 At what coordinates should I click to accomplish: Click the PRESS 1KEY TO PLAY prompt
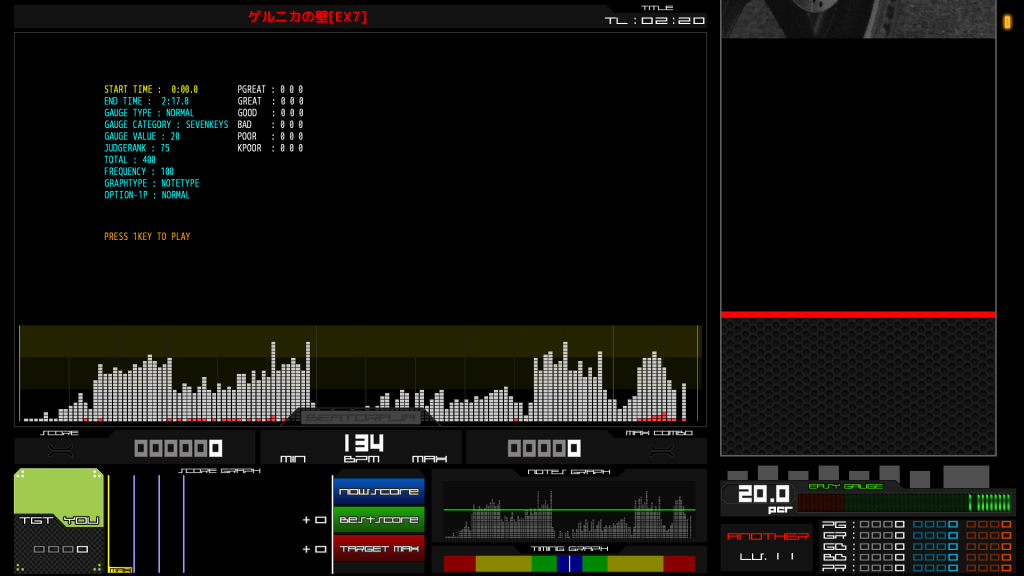(x=147, y=237)
